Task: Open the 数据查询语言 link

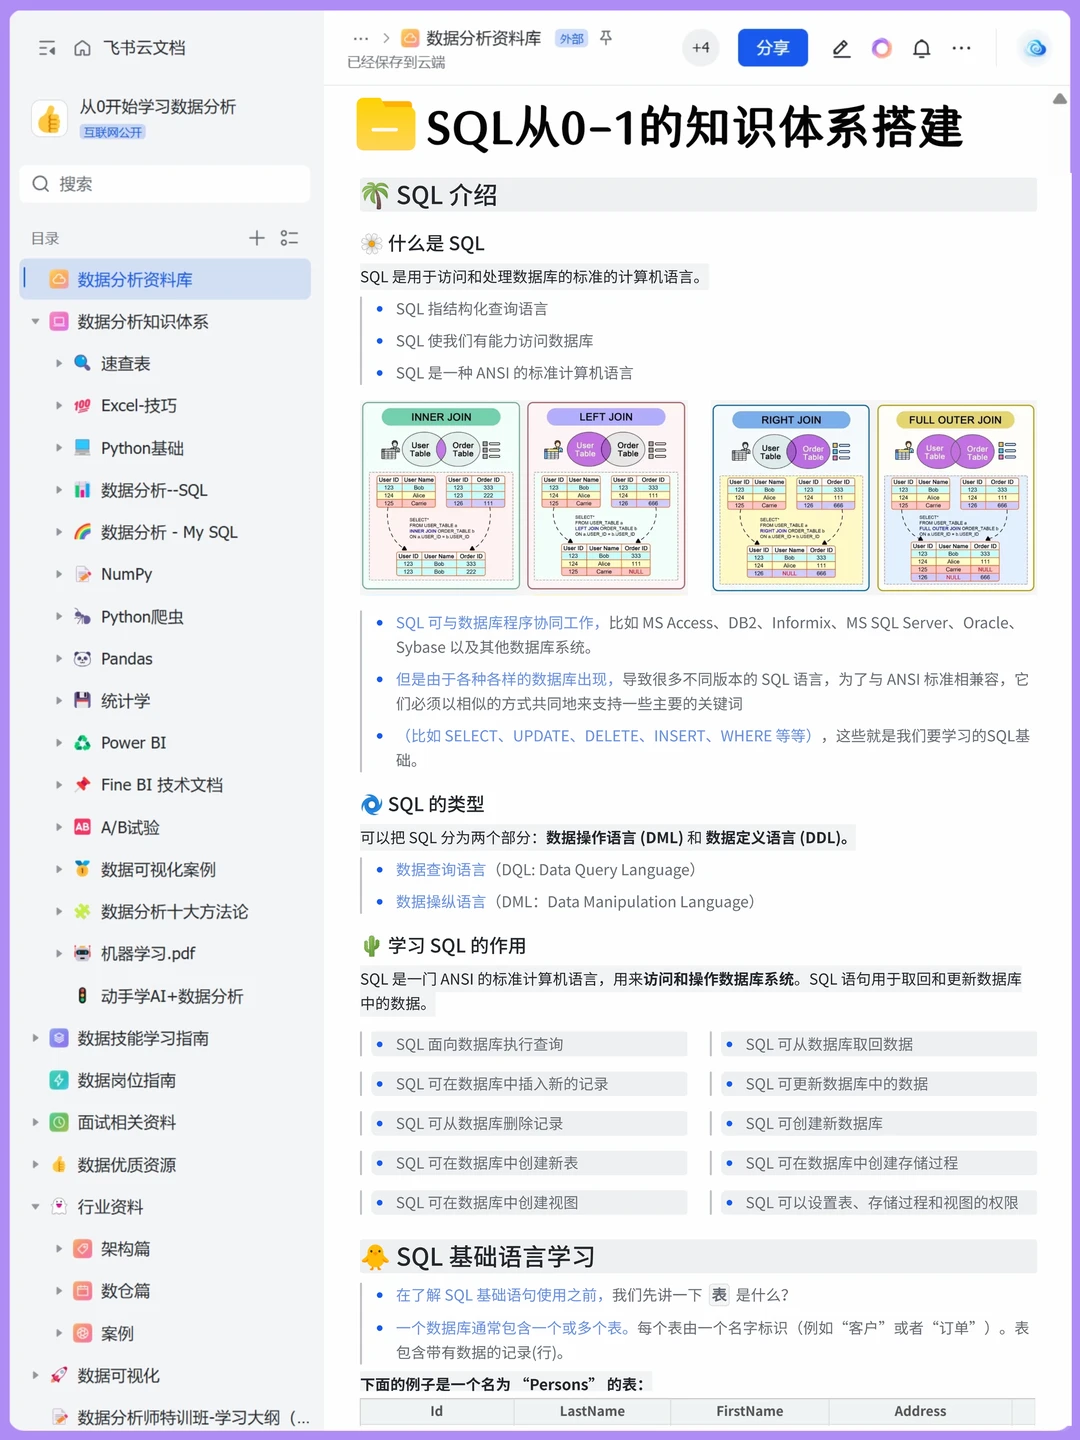Action: pos(440,869)
